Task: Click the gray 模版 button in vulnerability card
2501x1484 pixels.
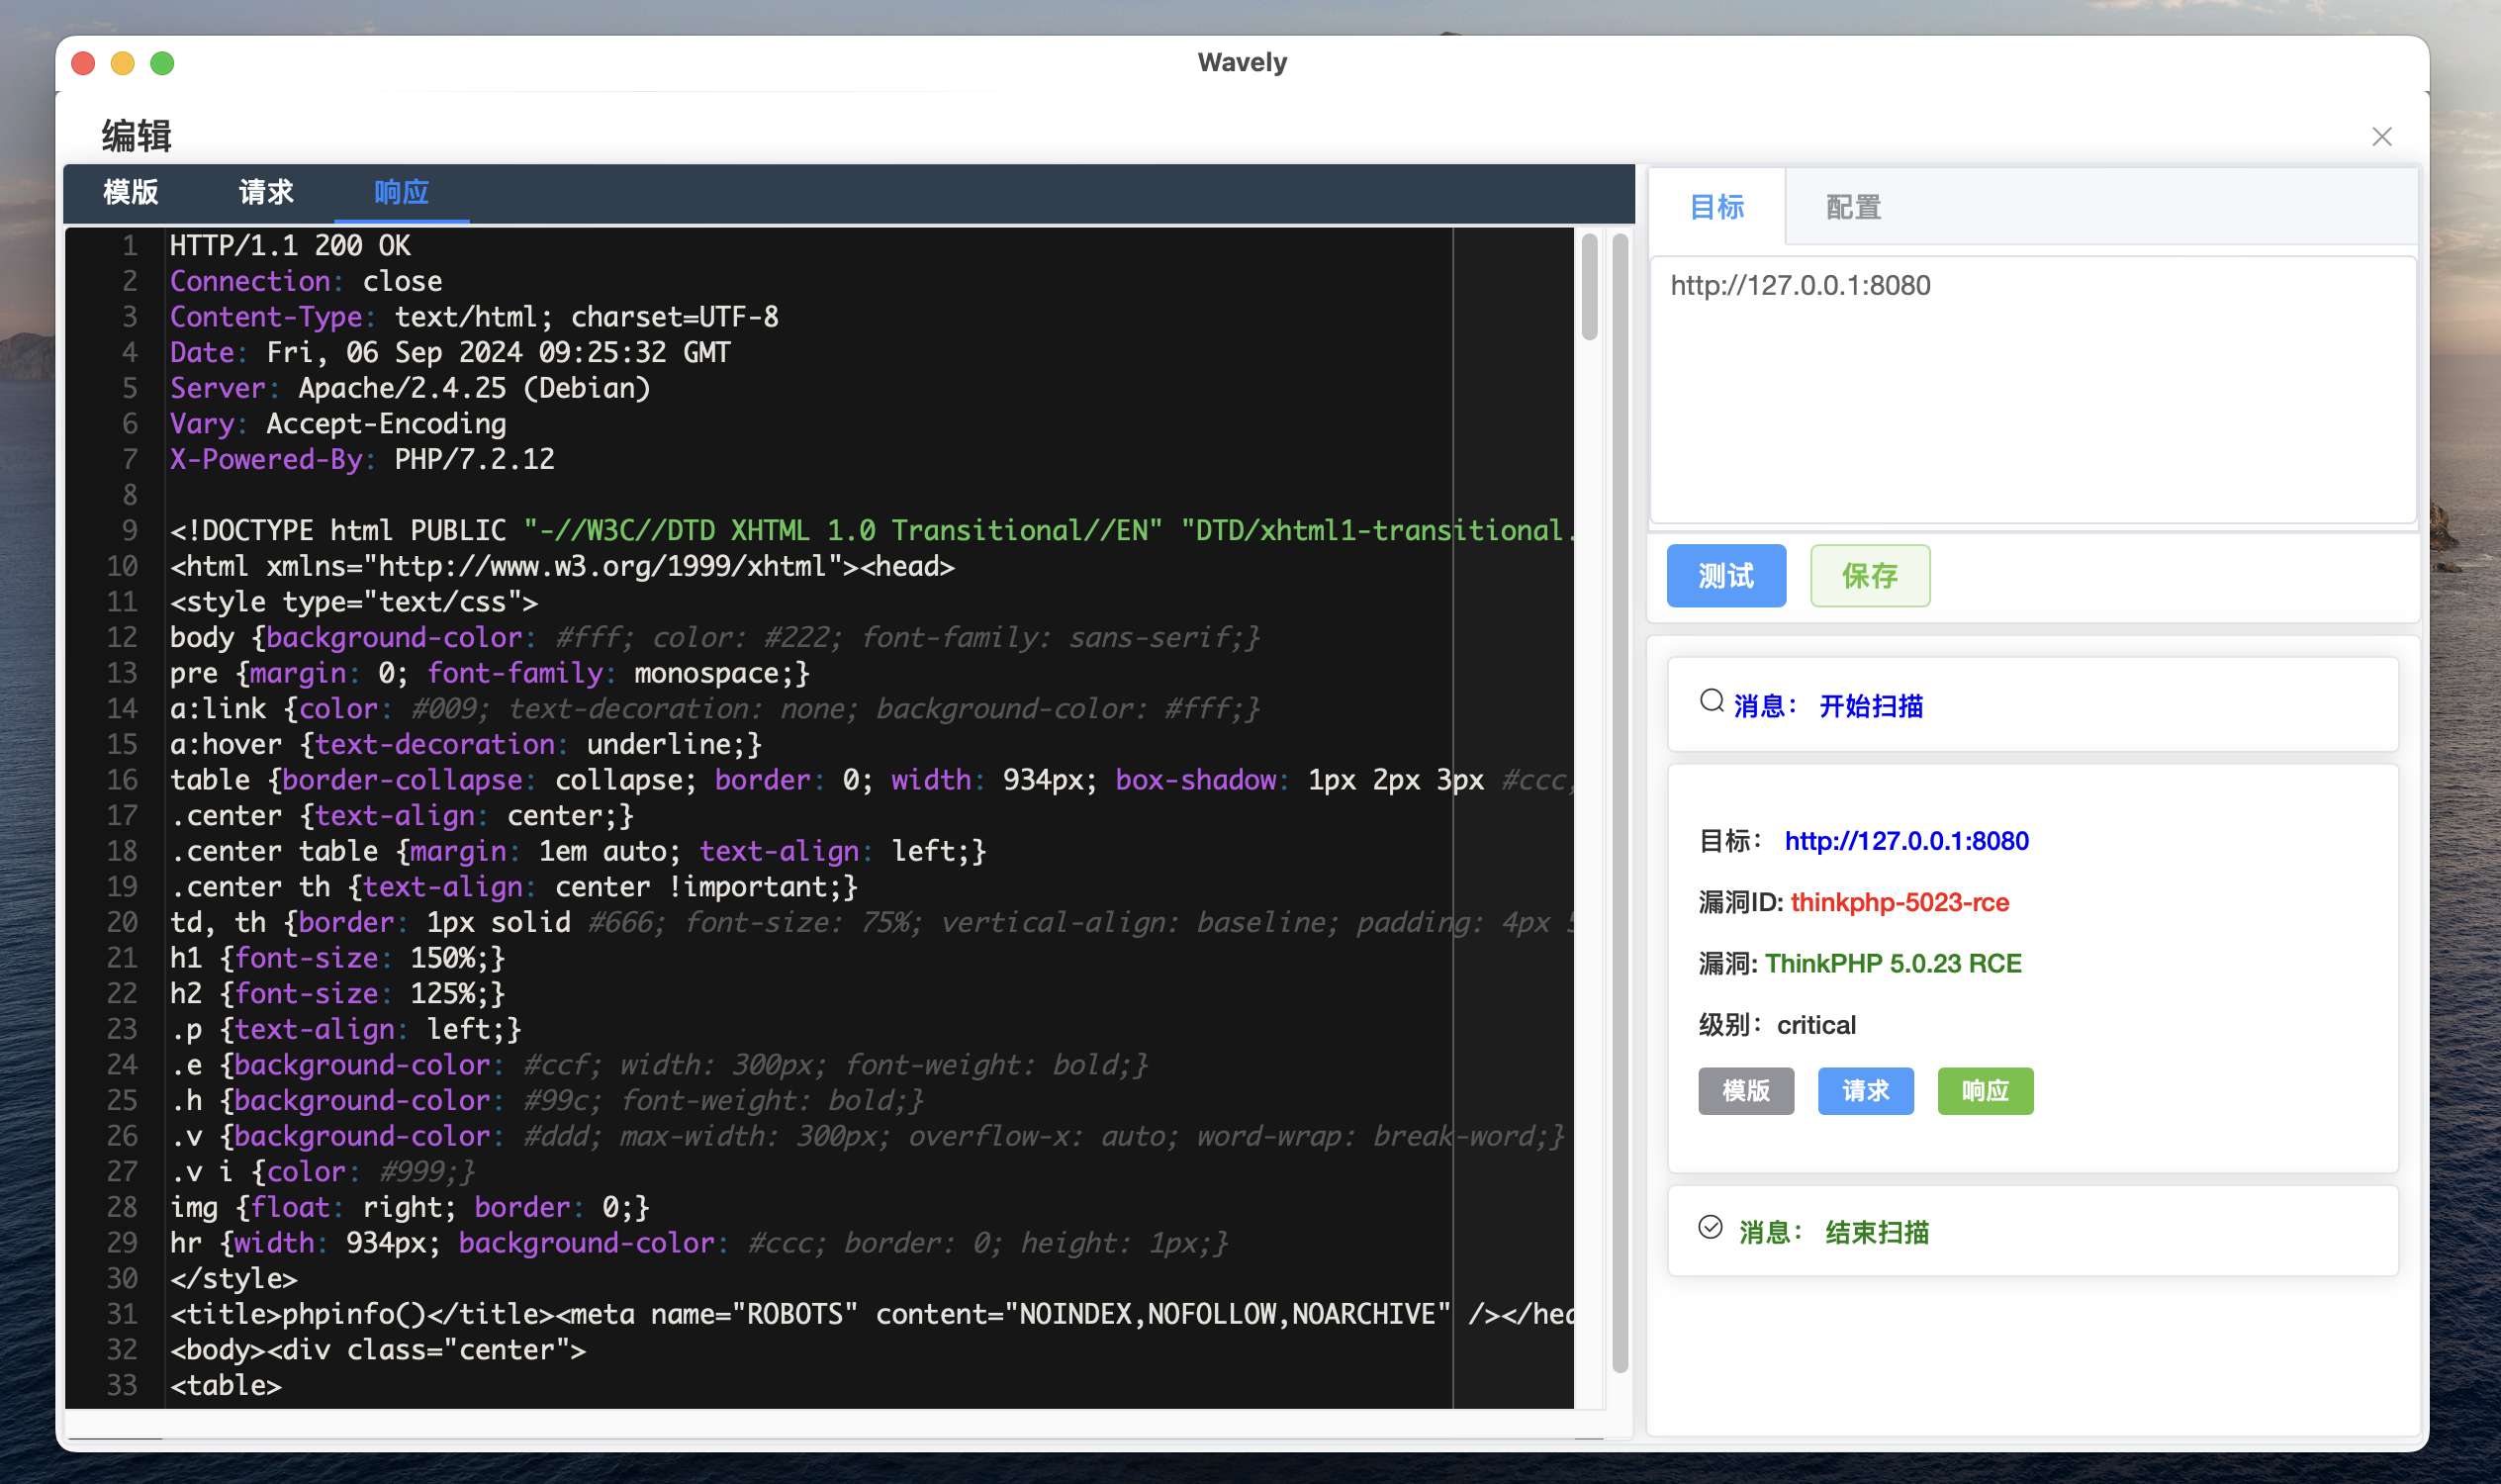Action: 1745,1091
